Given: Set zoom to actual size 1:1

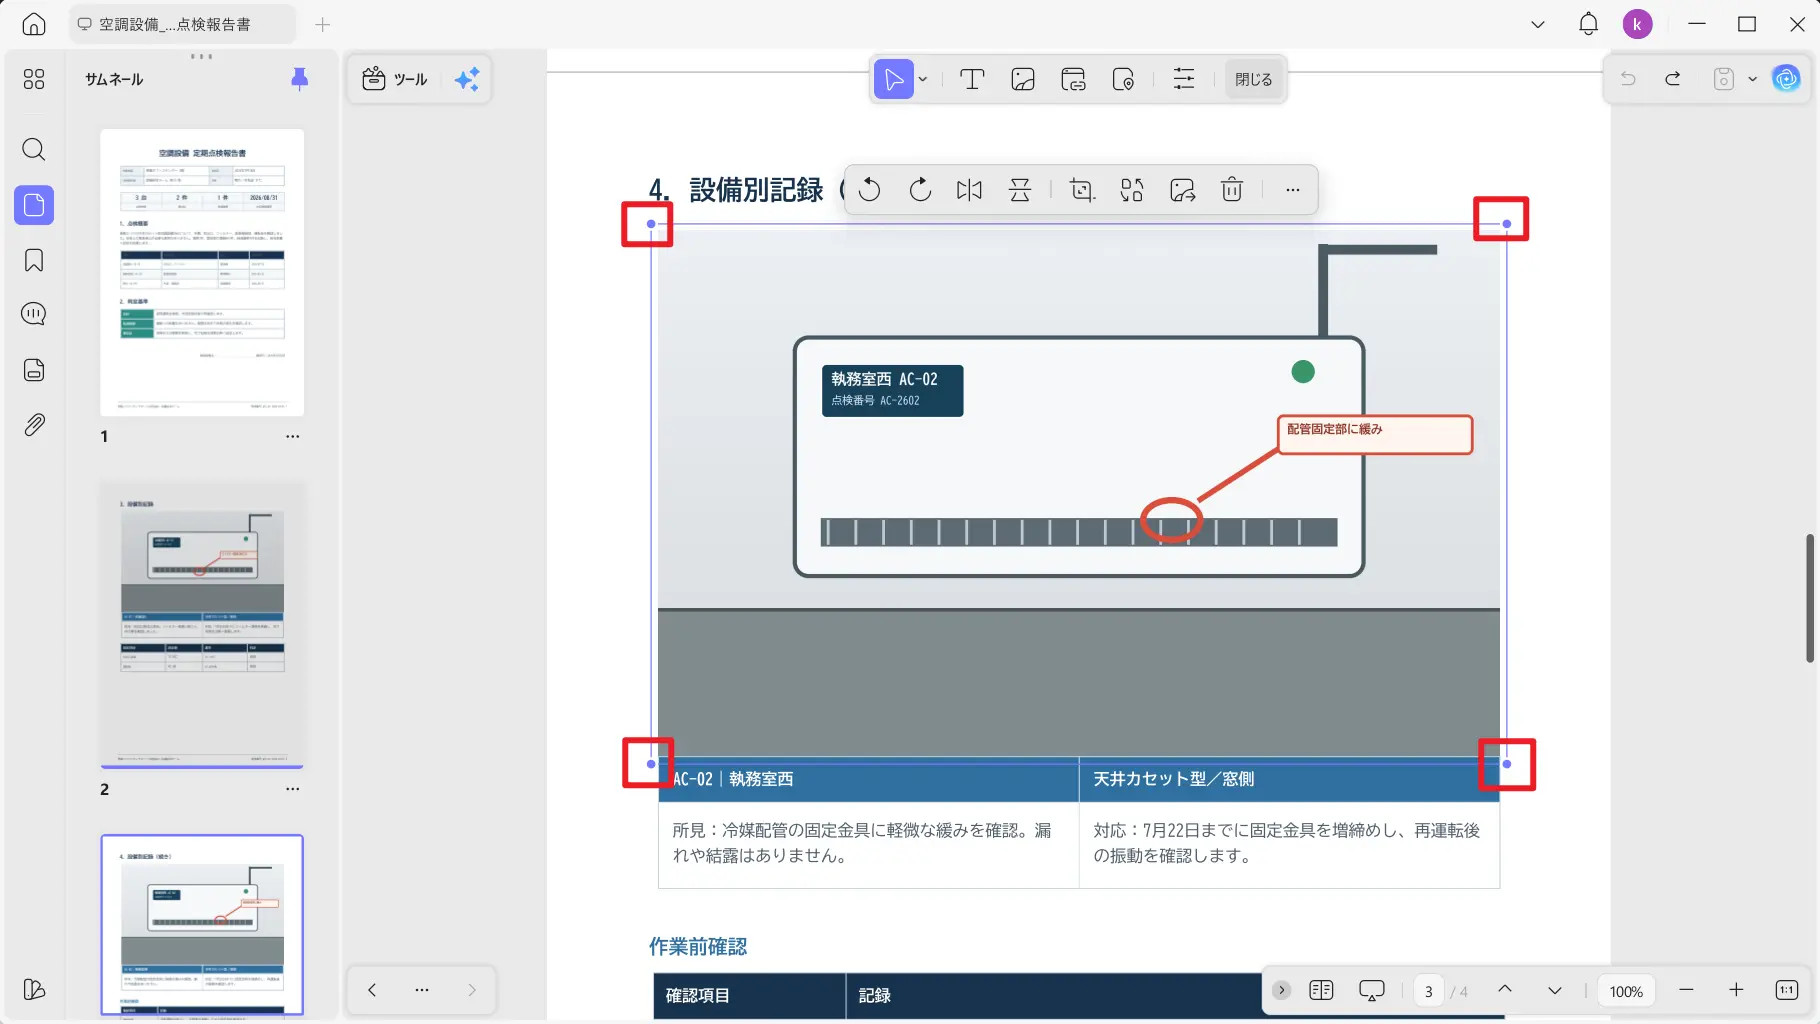Looking at the screenshot, I should (x=1787, y=990).
